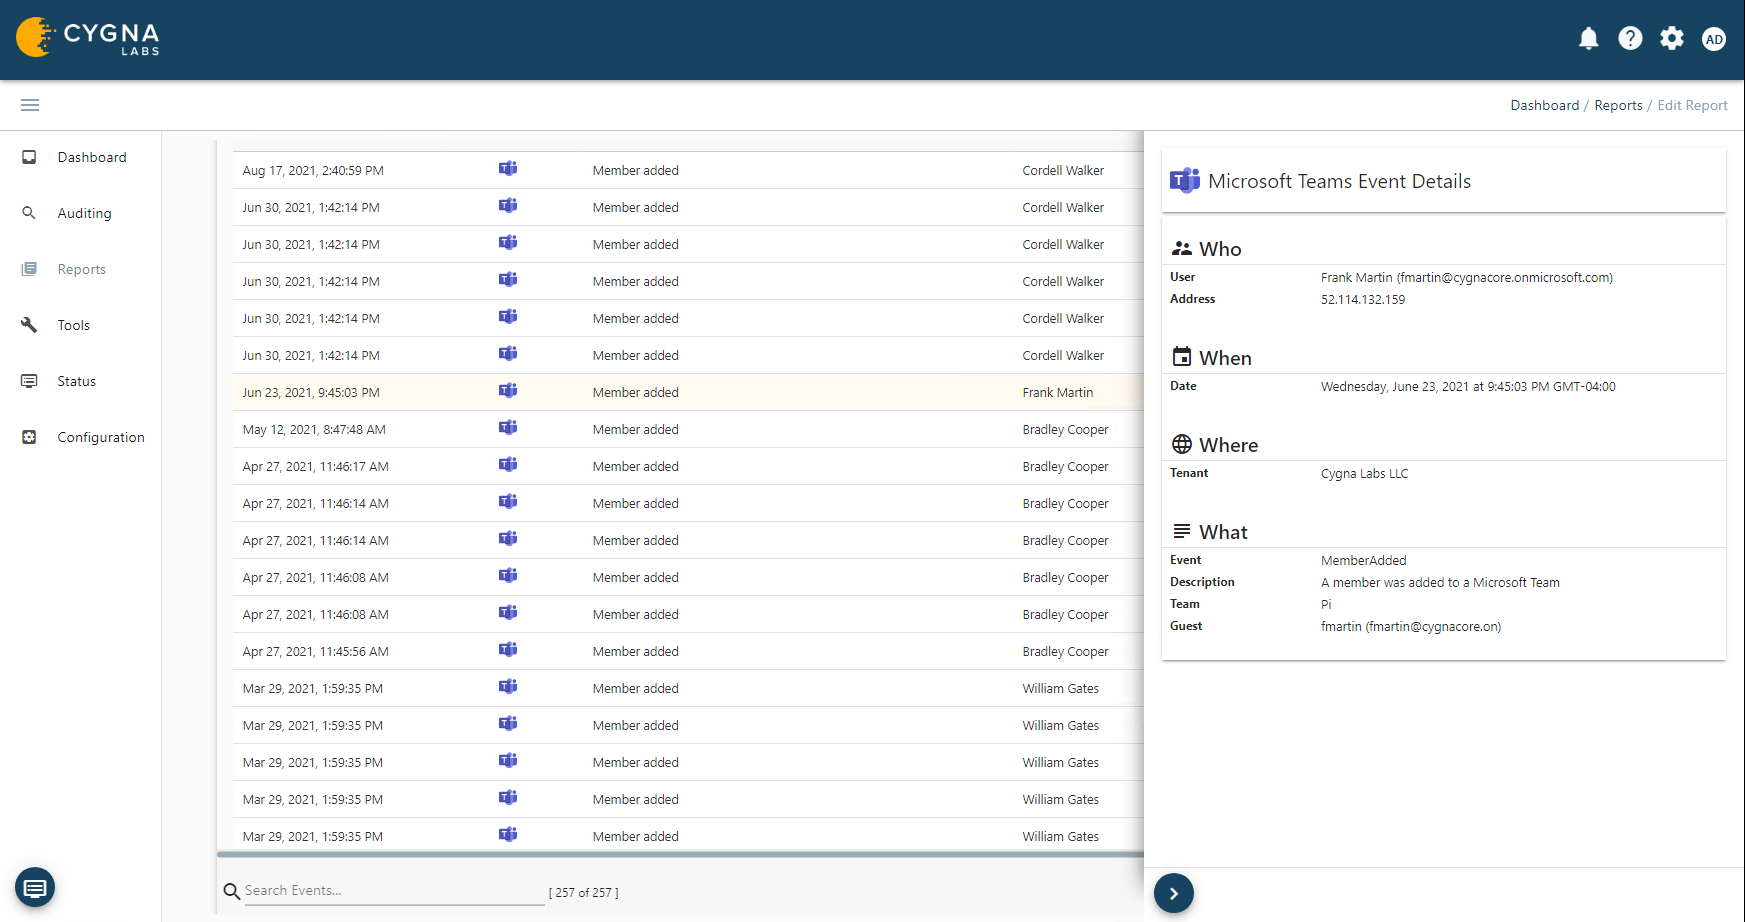
Task: Click the Dashboard sidebar icon
Action: 29,157
